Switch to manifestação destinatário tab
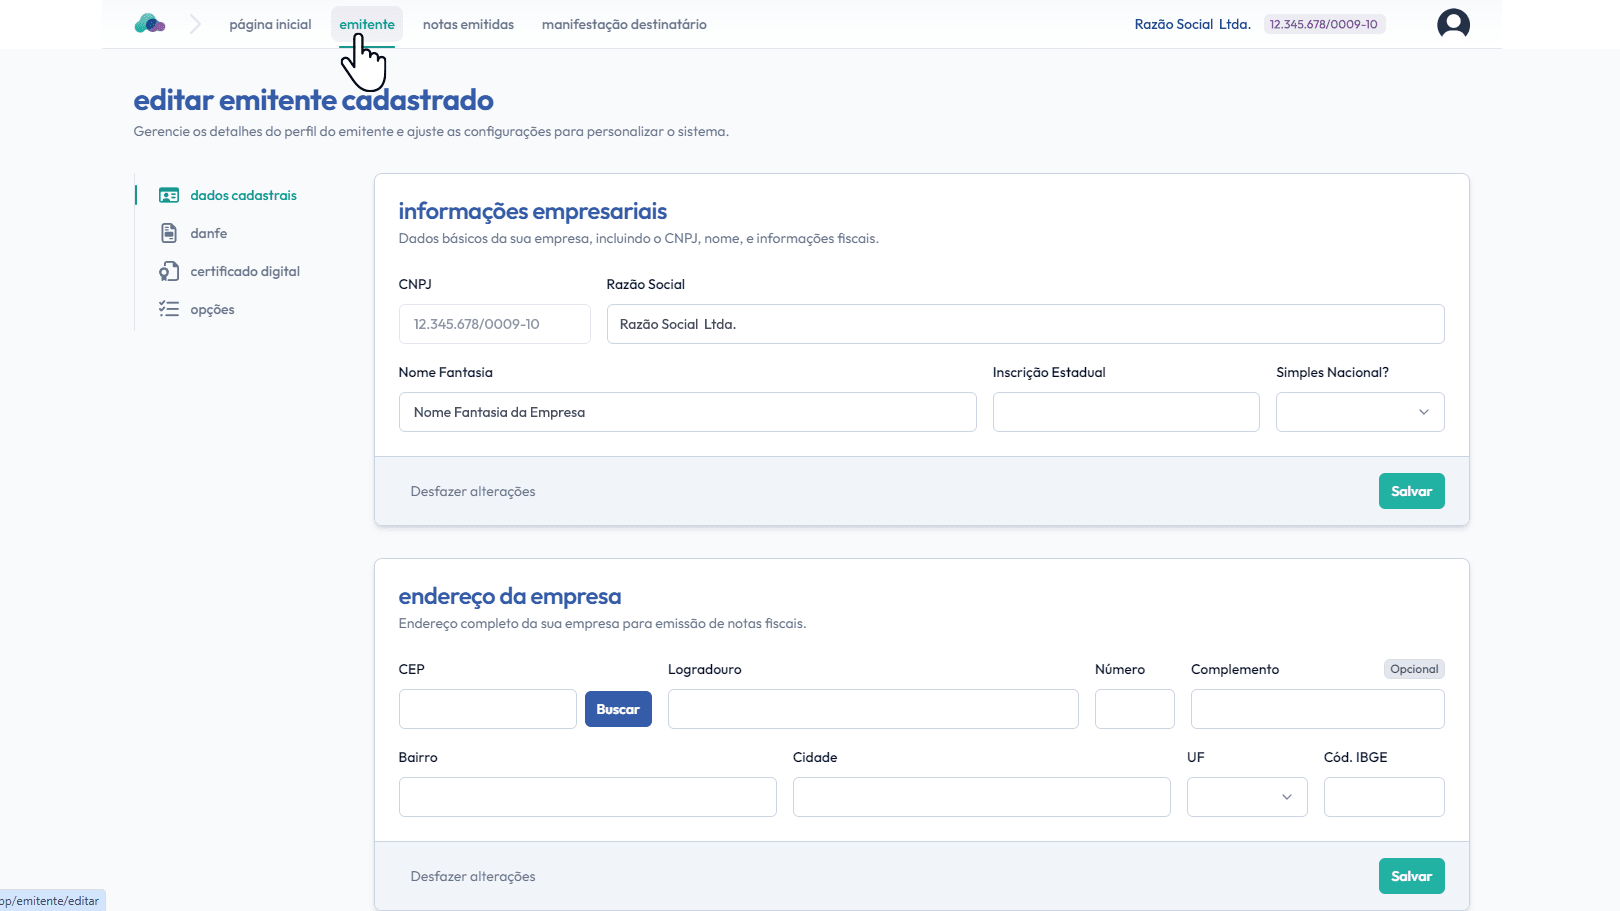This screenshot has height=911, width=1620. pos(624,24)
